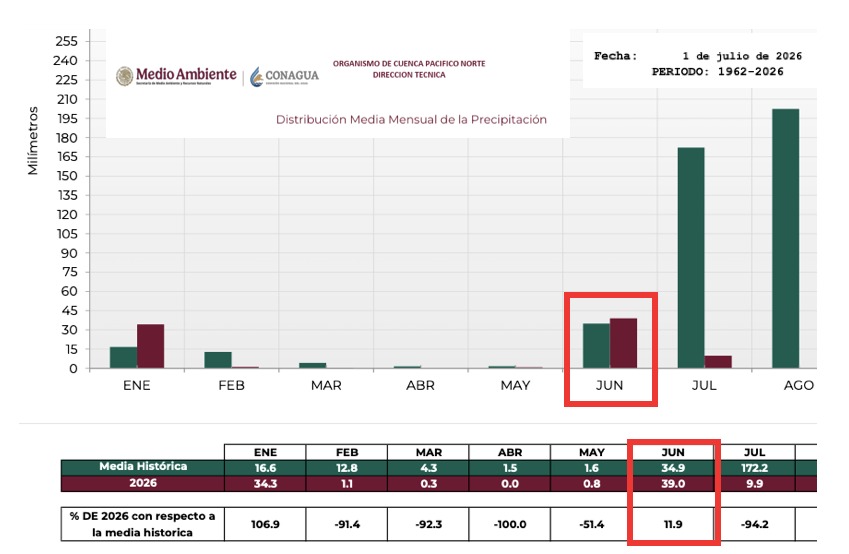Select the green ENE historical bar
Viewport: 849px width, 554px height.
coord(123,357)
